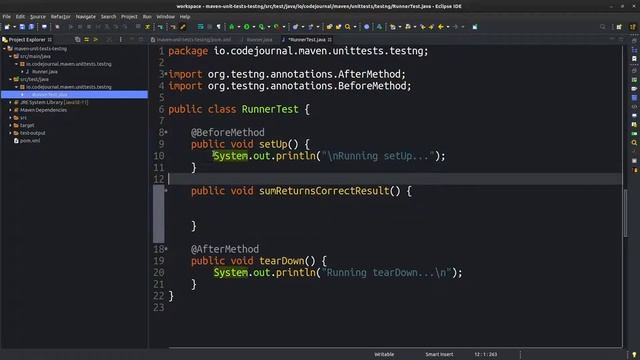Expand the test-output folder node
Viewport: 640px width, 360px height.
click(11, 133)
